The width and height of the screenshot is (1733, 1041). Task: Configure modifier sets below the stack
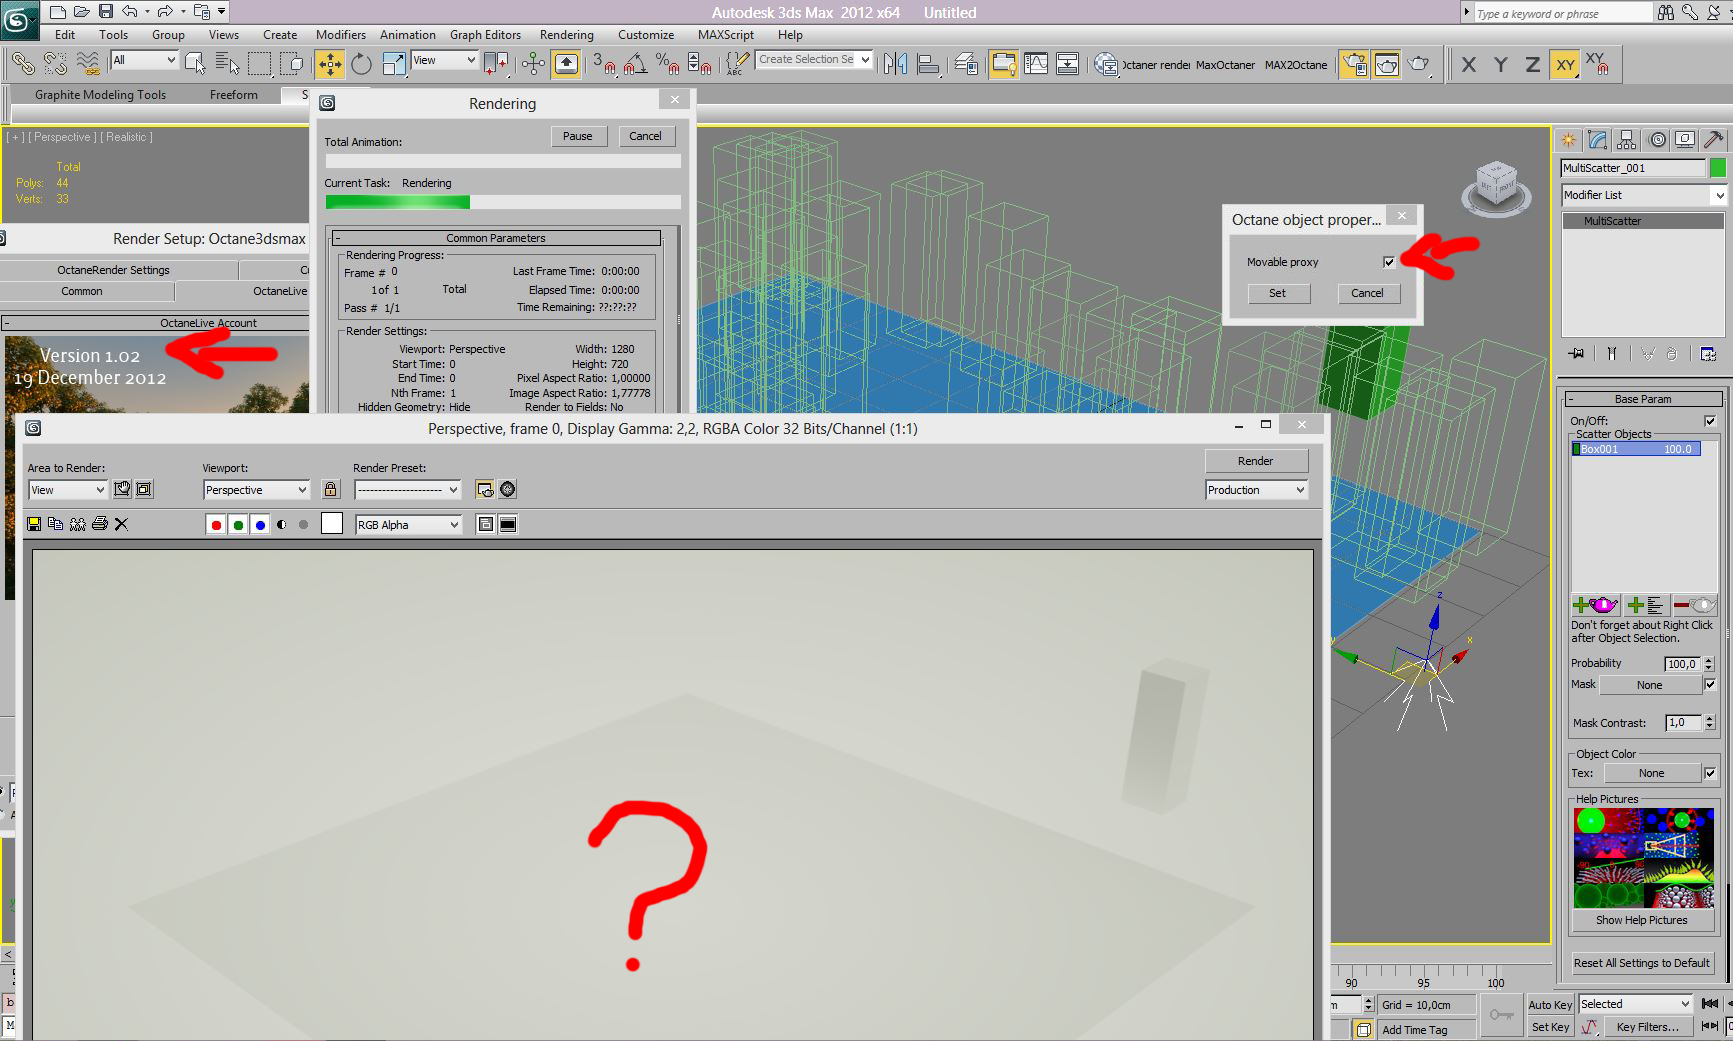pyautogui.click(x=1708, y=353)
